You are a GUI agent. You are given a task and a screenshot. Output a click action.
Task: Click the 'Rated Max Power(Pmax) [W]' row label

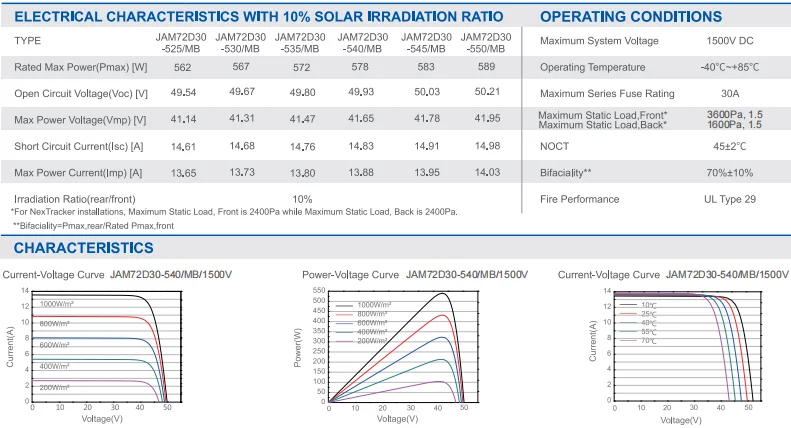click(x=81, y=67)
